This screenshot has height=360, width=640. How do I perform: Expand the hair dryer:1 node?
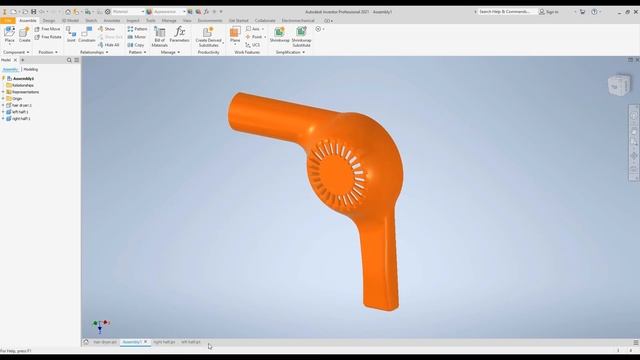[x=3, y=105]
